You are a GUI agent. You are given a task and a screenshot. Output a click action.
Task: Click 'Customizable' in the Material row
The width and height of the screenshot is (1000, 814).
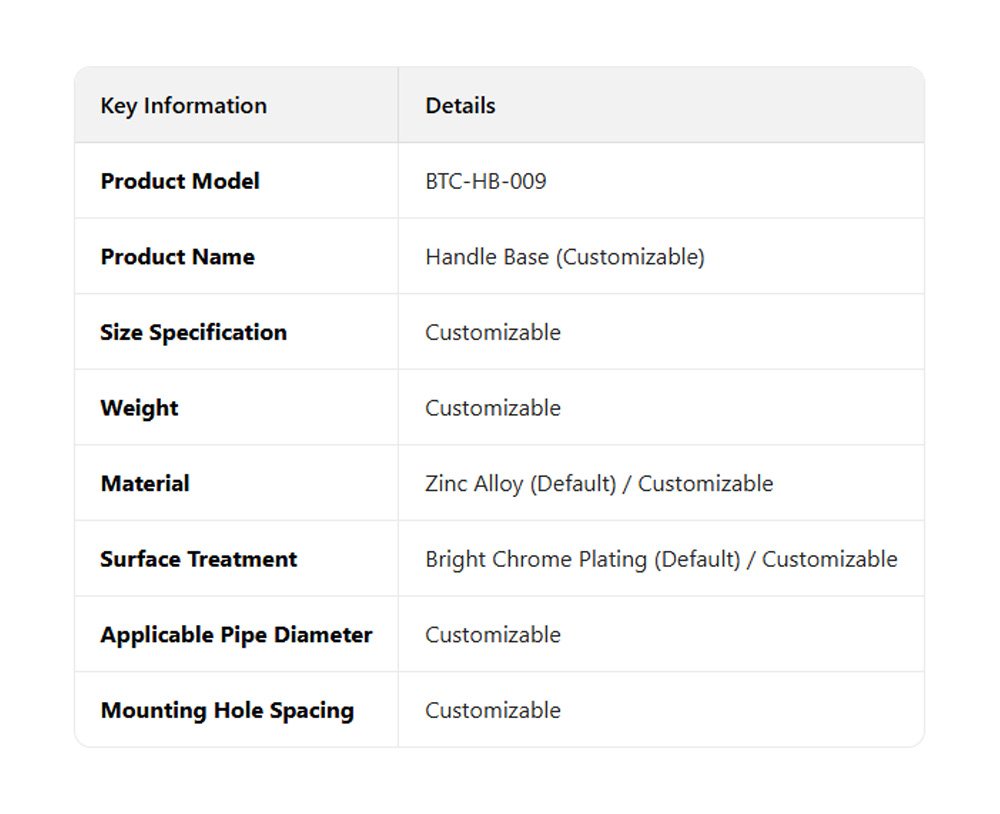coord(705,484)
